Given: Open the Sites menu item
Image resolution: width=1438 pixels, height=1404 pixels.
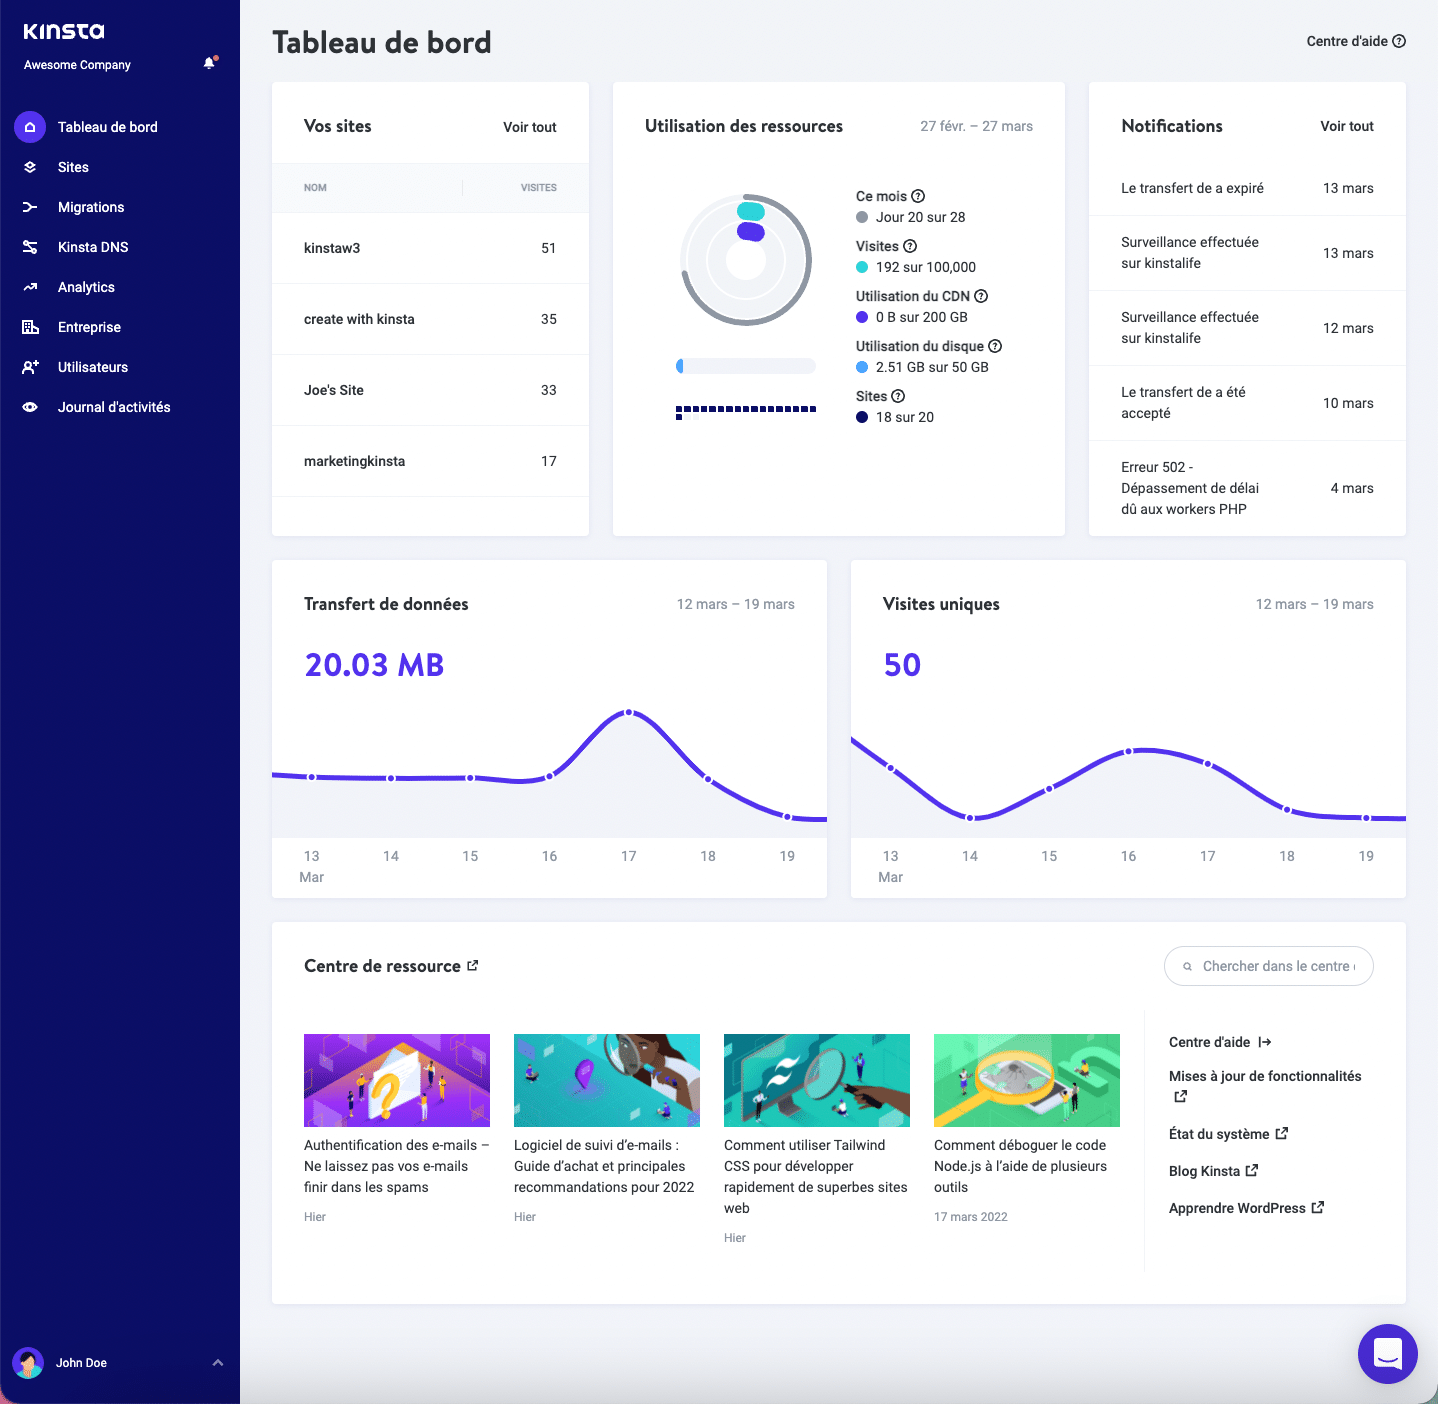Looking at the screenshot, I should click(x=73, y=167).
